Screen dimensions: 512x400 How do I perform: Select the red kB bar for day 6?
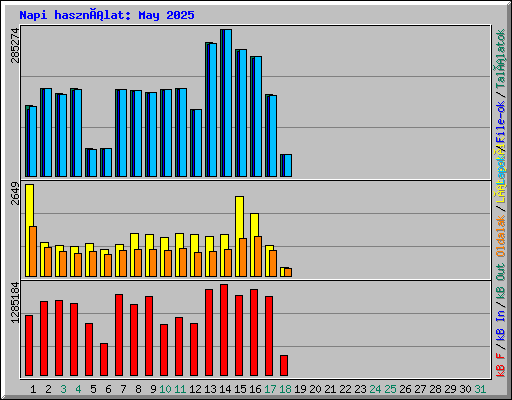(x=104, y=359)
